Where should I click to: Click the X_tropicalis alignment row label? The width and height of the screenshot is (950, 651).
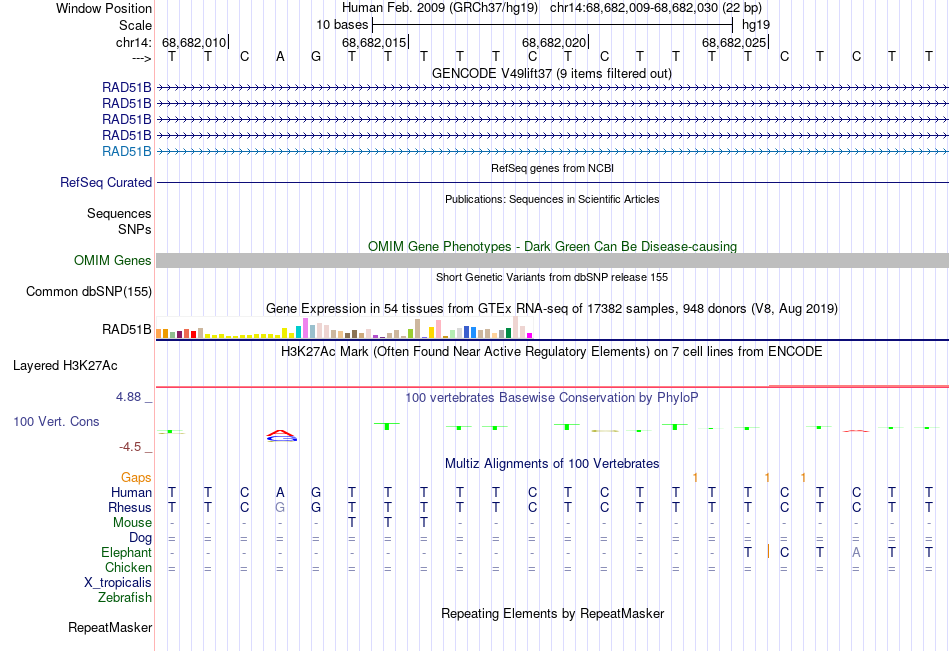[118, 583]
